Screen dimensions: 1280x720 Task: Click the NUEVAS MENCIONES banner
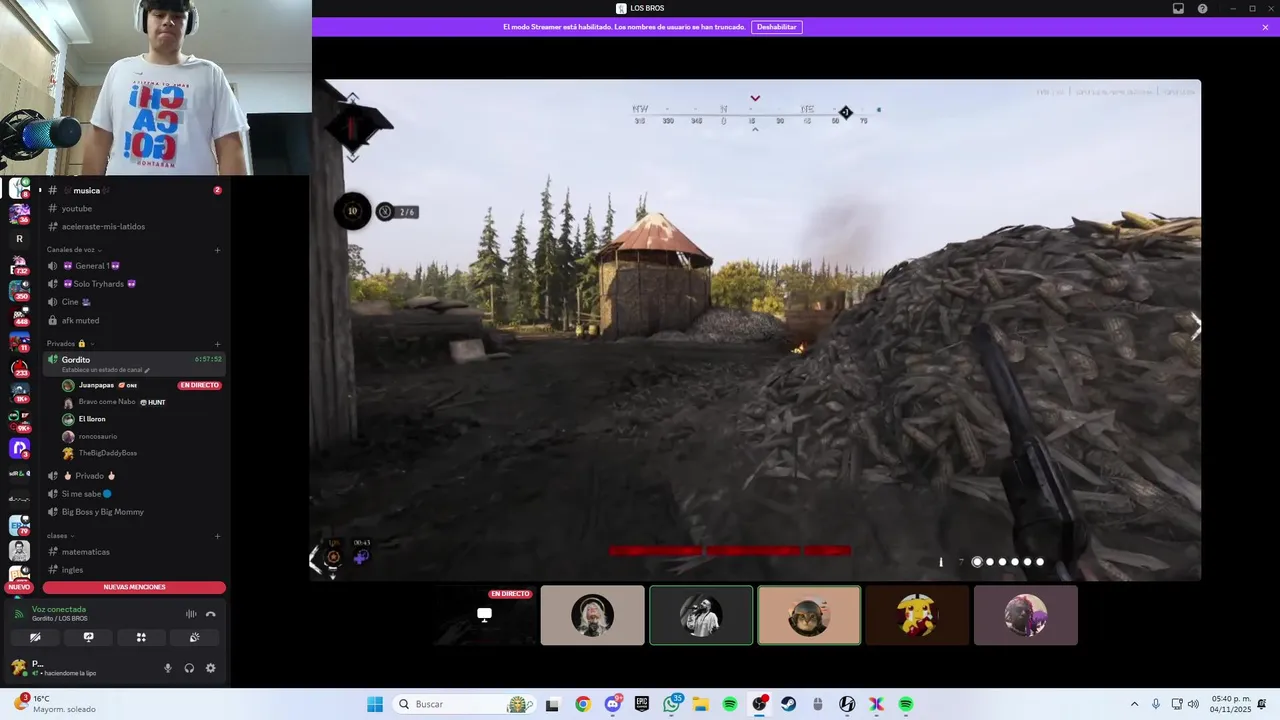click(134, 587)
